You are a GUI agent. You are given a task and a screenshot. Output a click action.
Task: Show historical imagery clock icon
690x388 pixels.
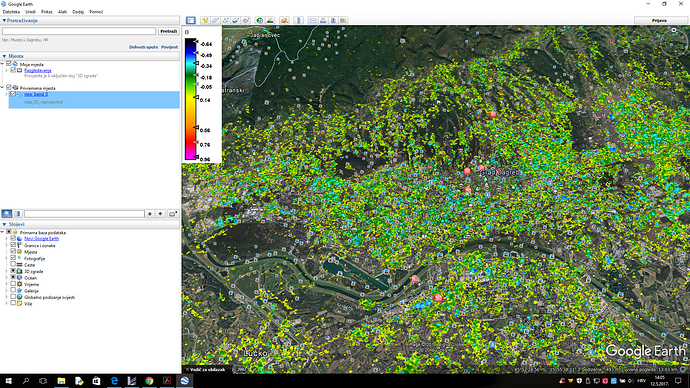260,20
